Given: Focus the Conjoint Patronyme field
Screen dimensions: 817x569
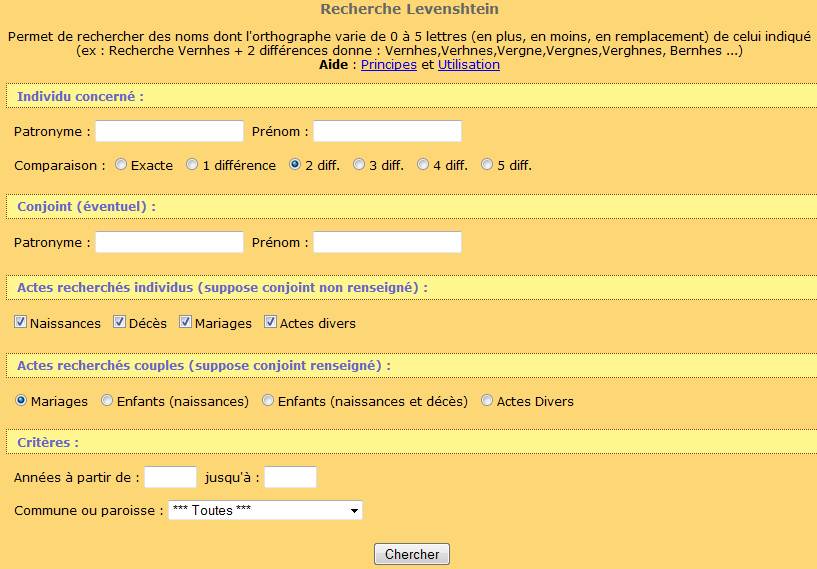Looking at the screenshot, I should click(169, 242).
